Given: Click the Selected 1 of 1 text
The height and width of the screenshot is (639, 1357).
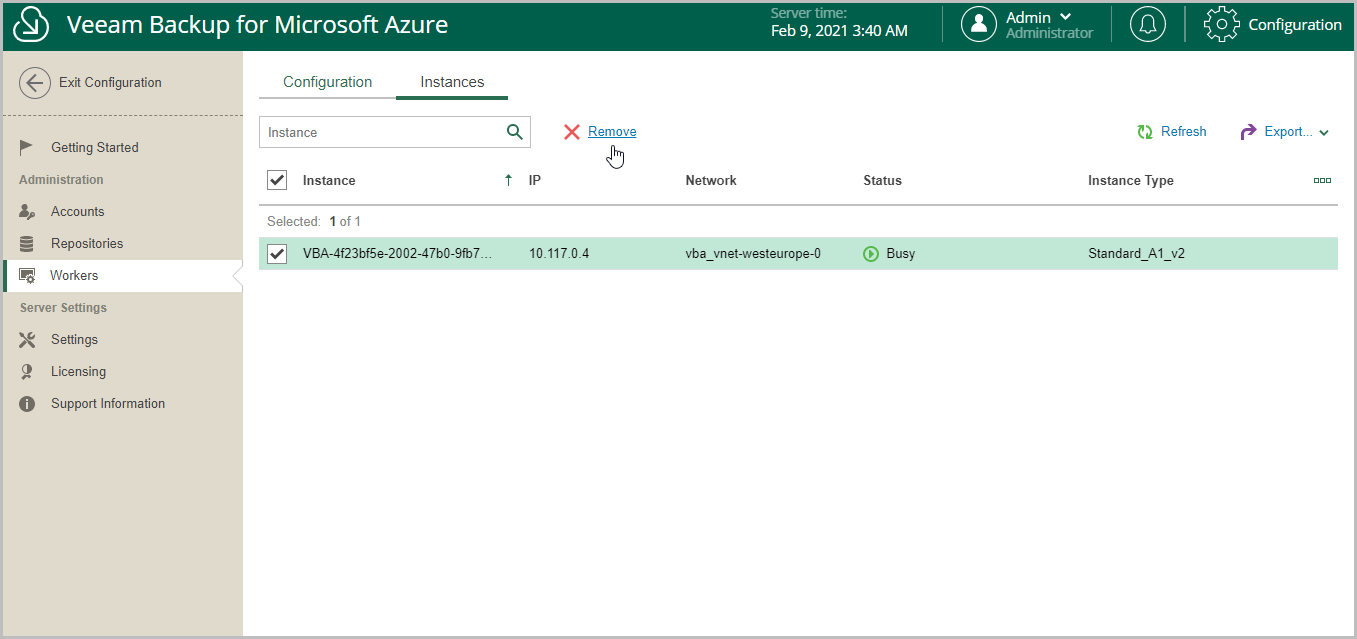Looking at the screenshot, I should (314, 221).
